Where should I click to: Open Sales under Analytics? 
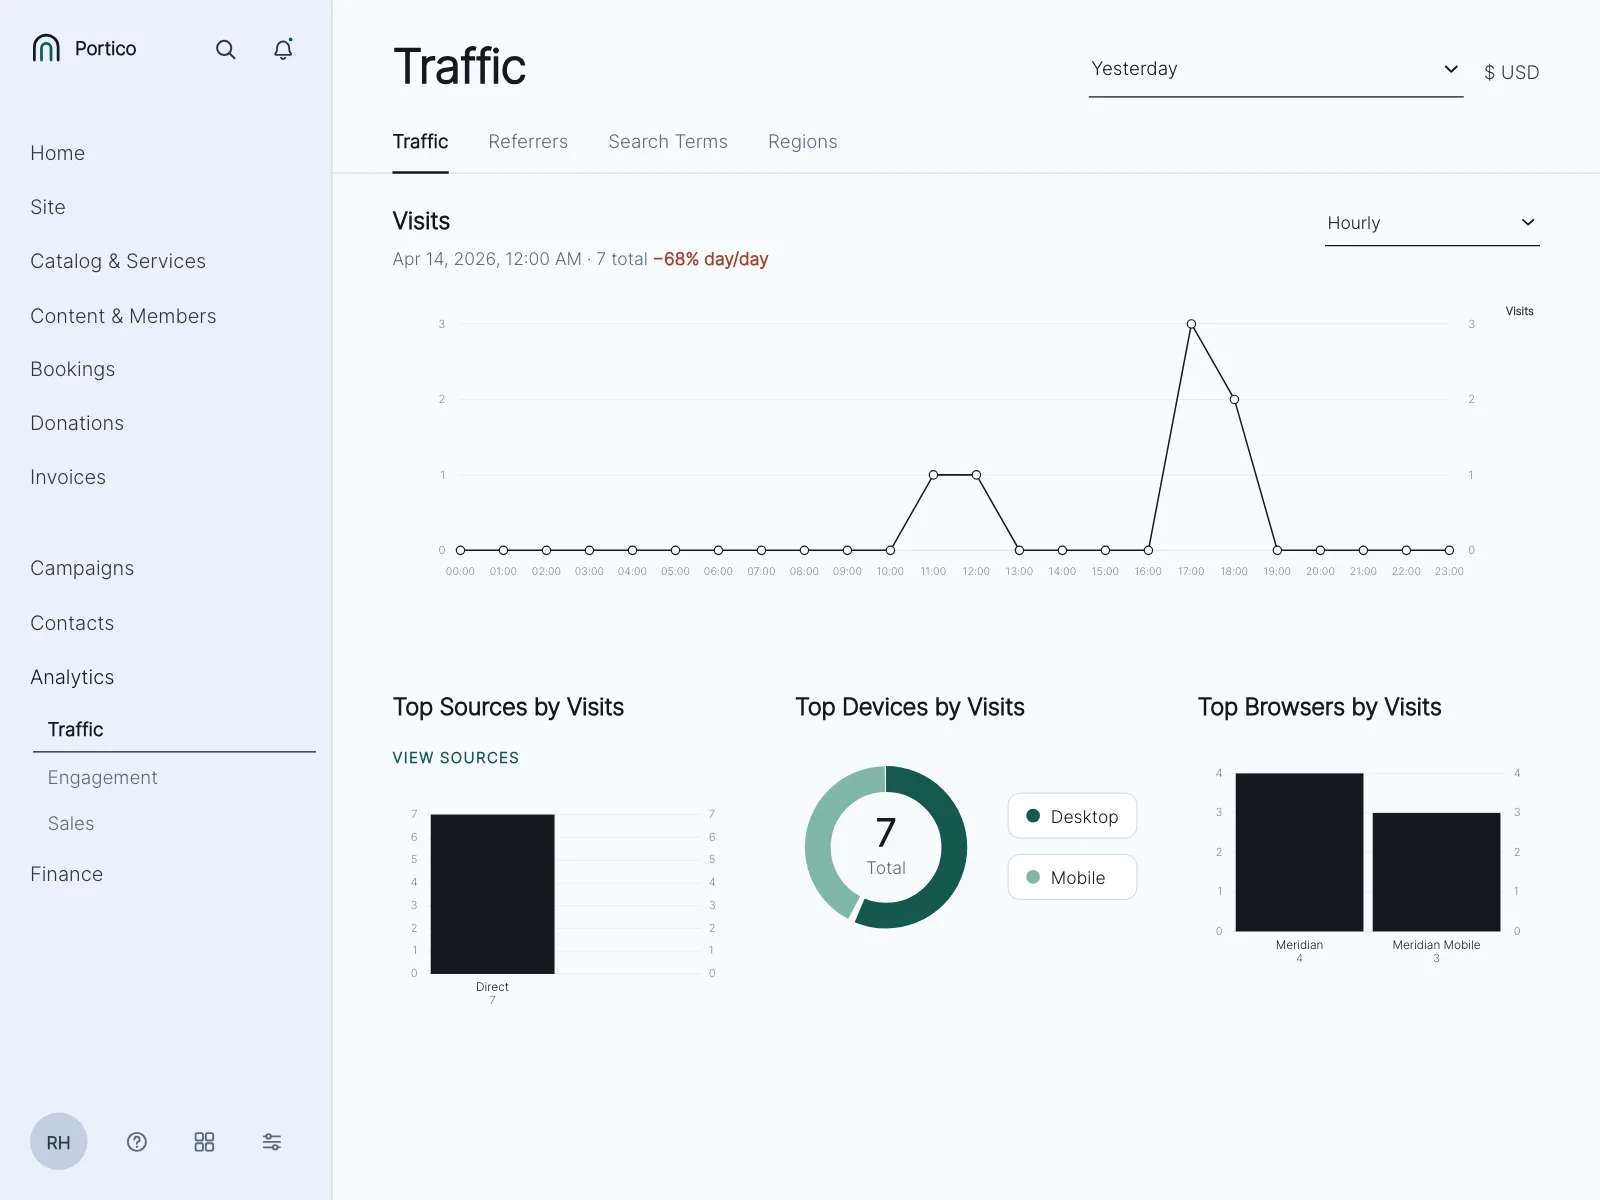pos(71,823)
